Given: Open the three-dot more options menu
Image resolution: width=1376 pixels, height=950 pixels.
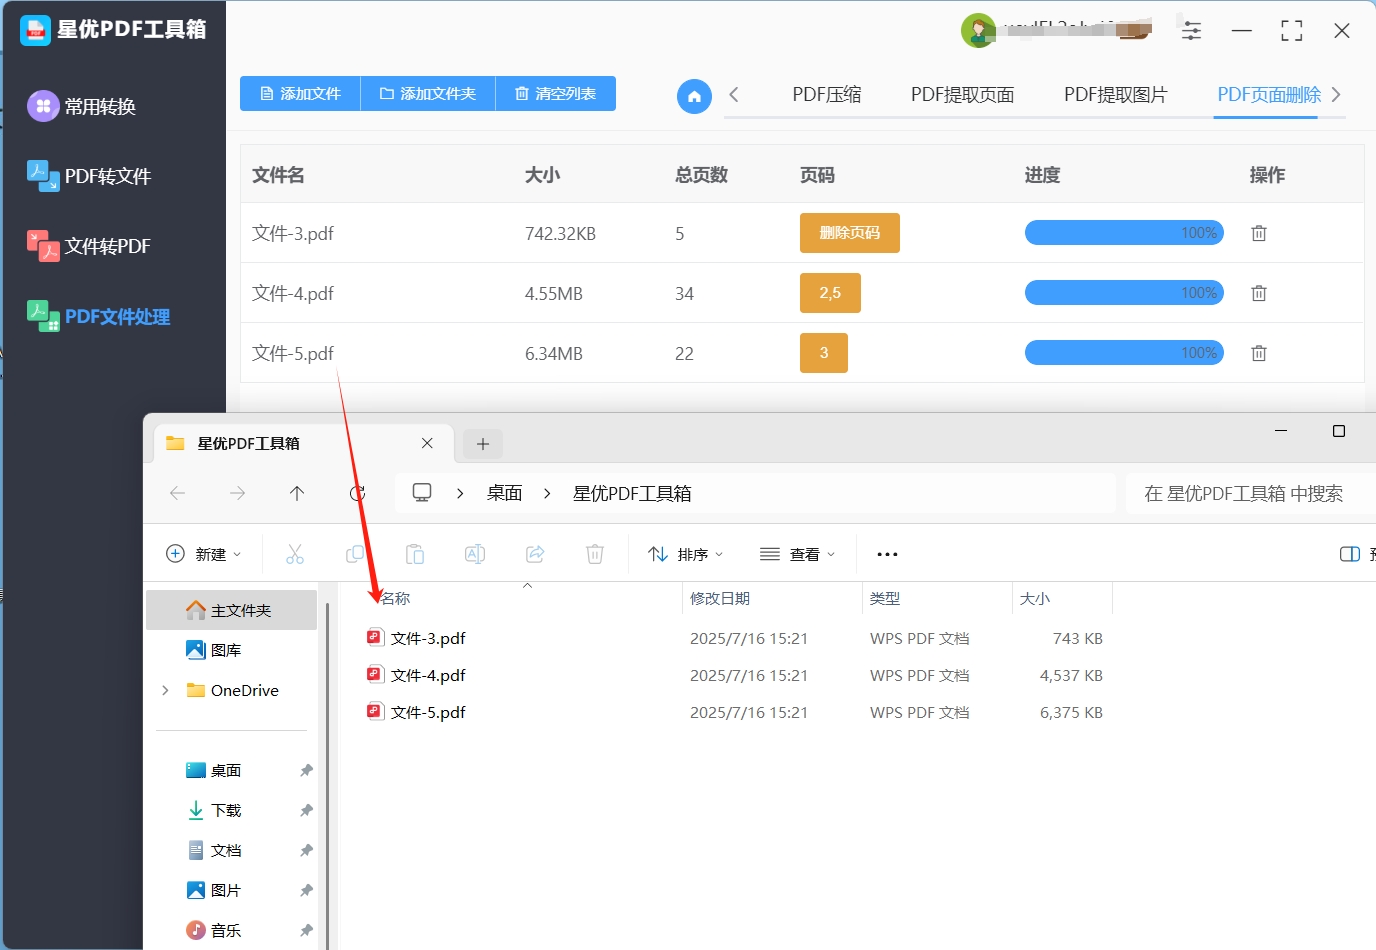Looking at the screenshot, I should coord(887,554).
